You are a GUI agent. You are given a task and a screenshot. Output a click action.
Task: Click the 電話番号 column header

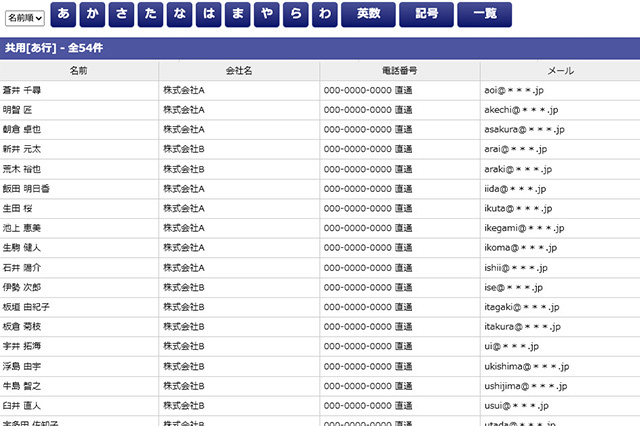tap(400, 71)
